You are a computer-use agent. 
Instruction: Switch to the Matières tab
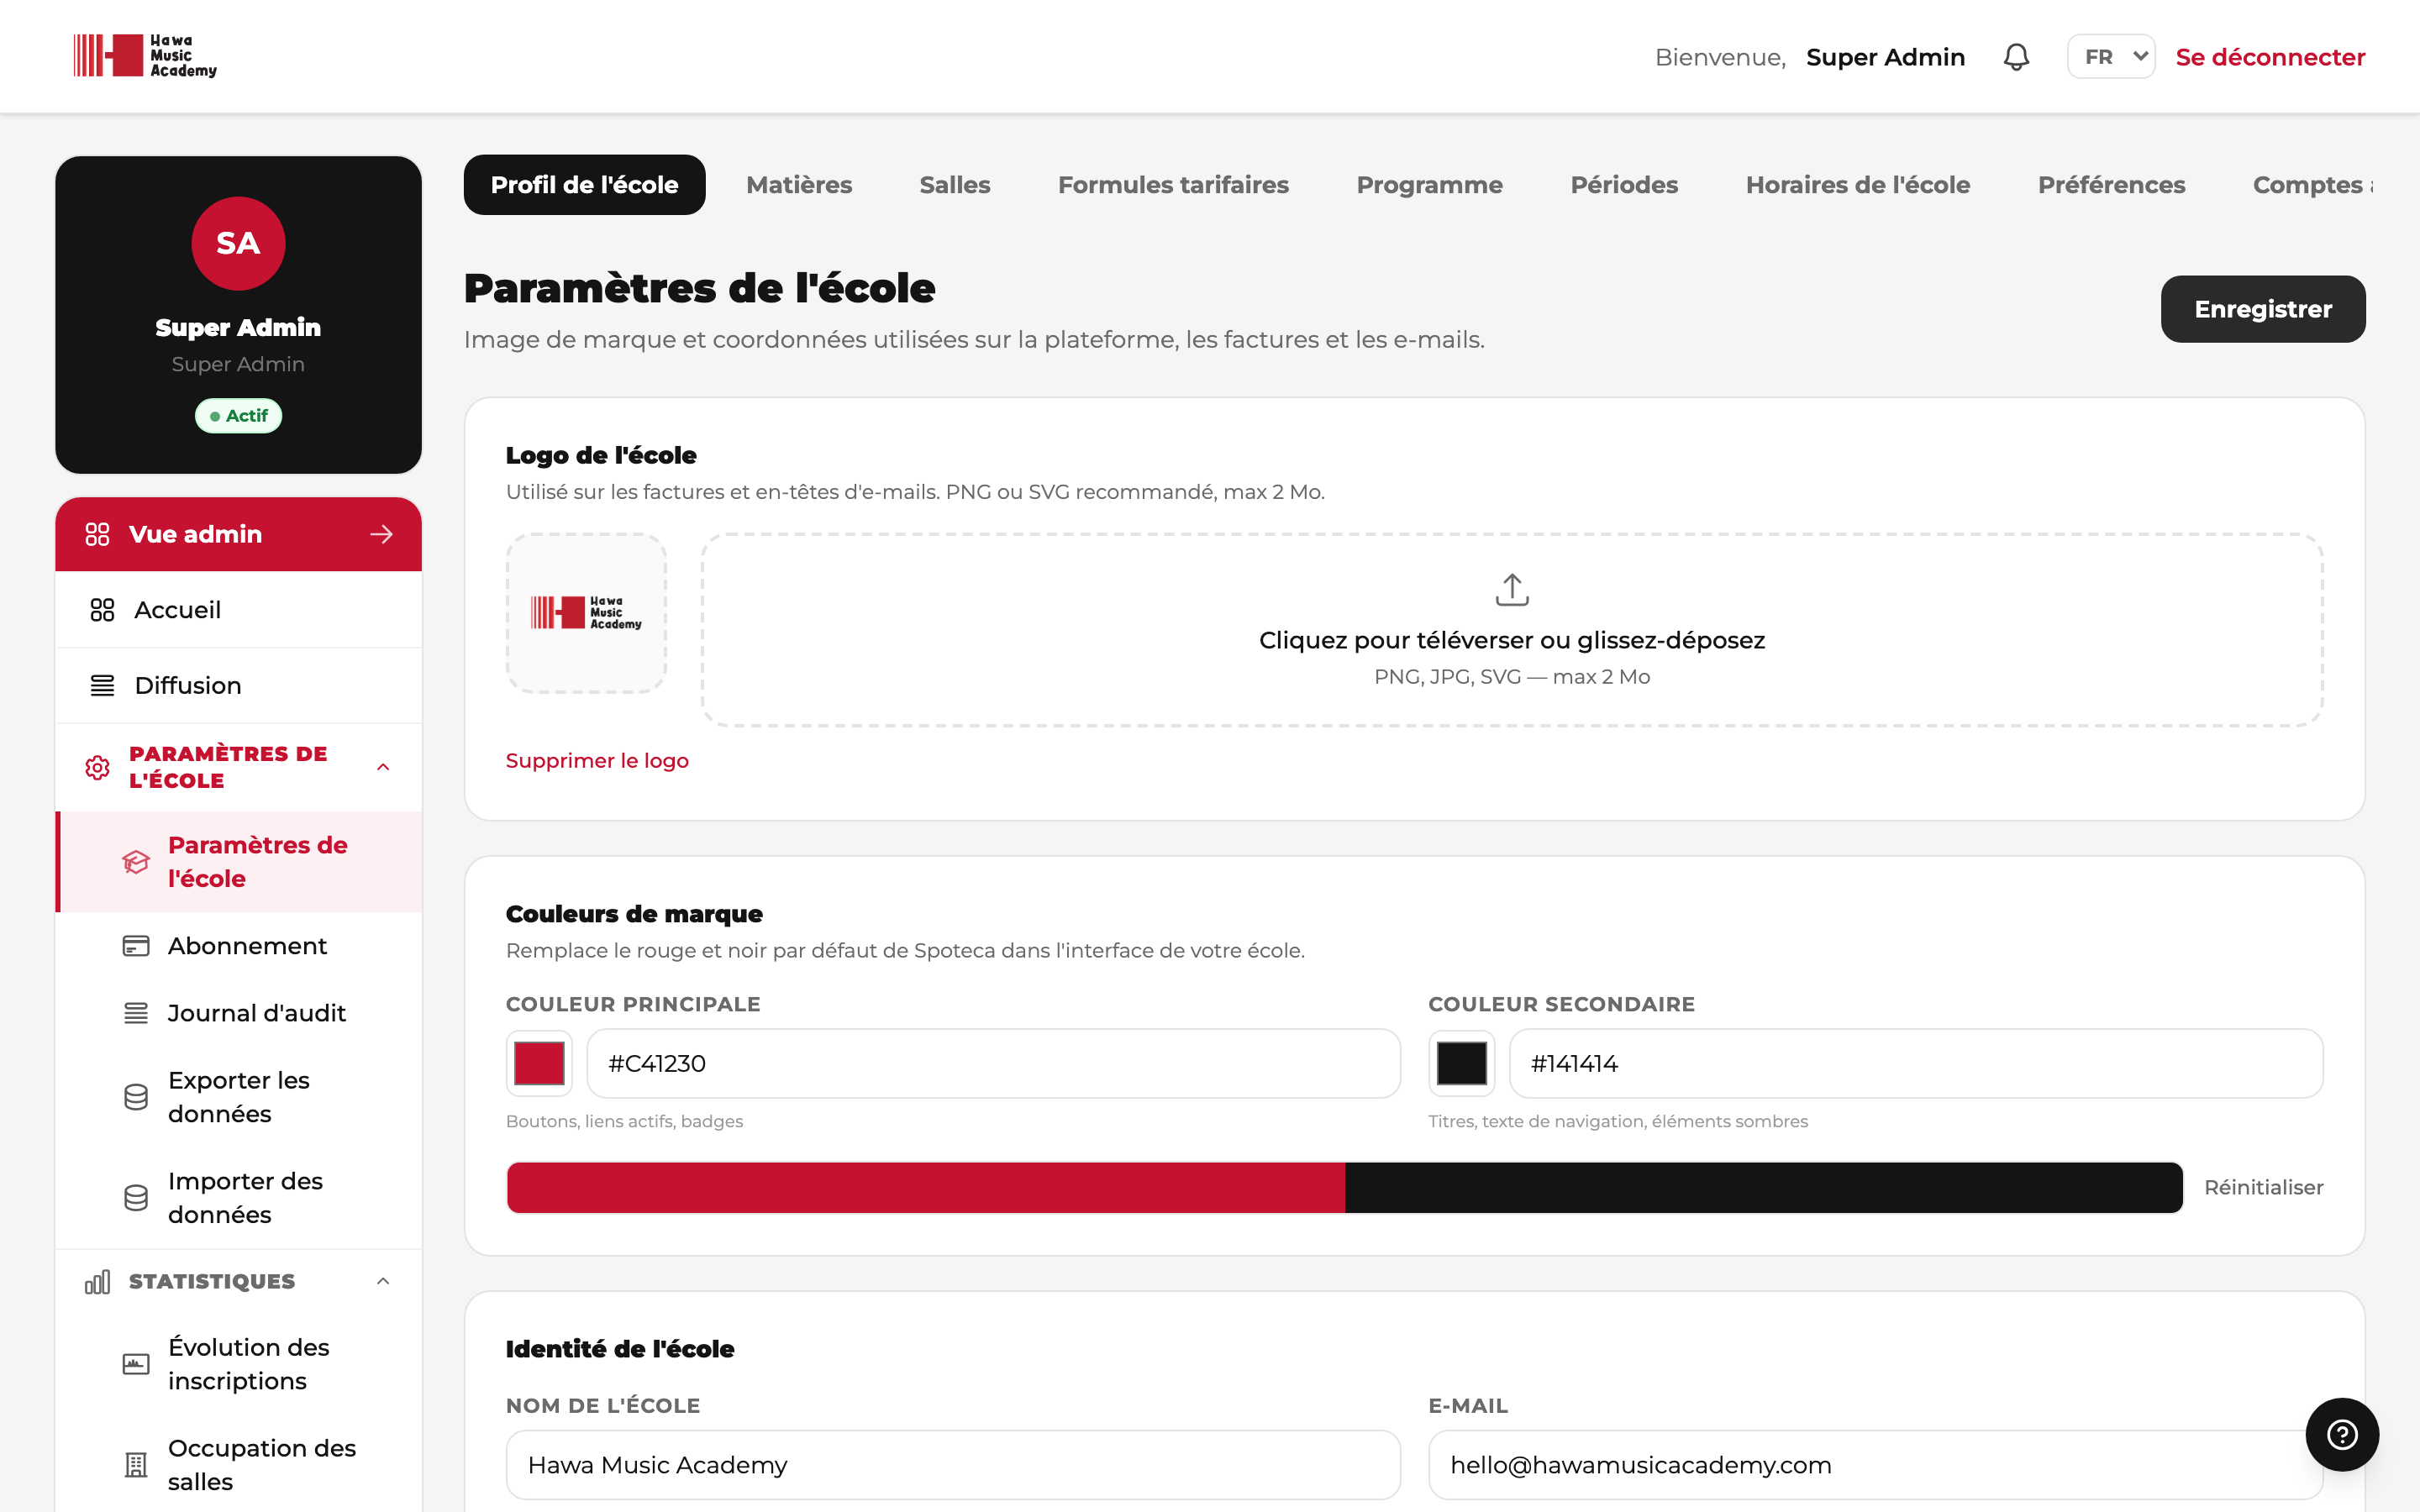[x=799, y=185]
